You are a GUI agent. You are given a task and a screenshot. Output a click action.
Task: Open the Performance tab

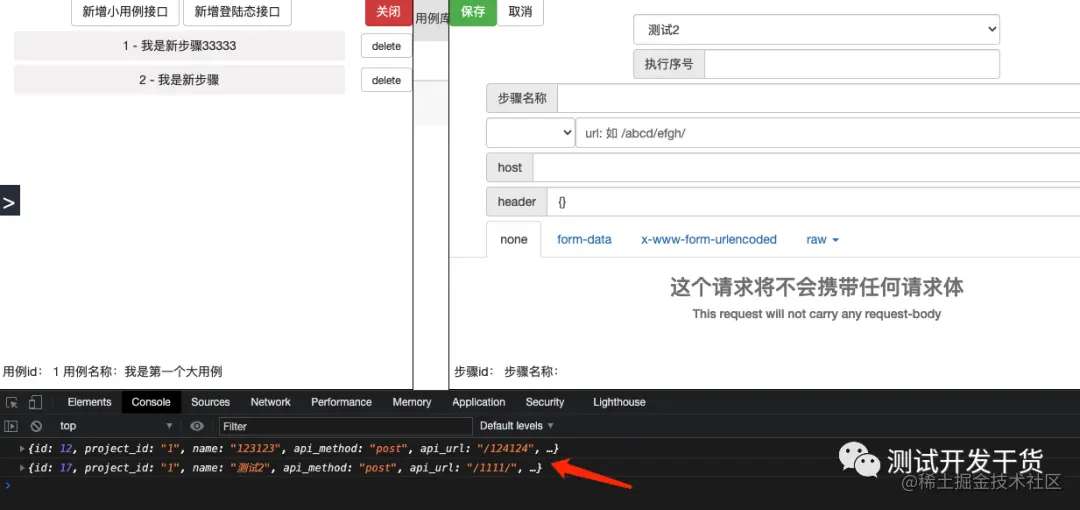pyautogui.click(x=341, y=402)
